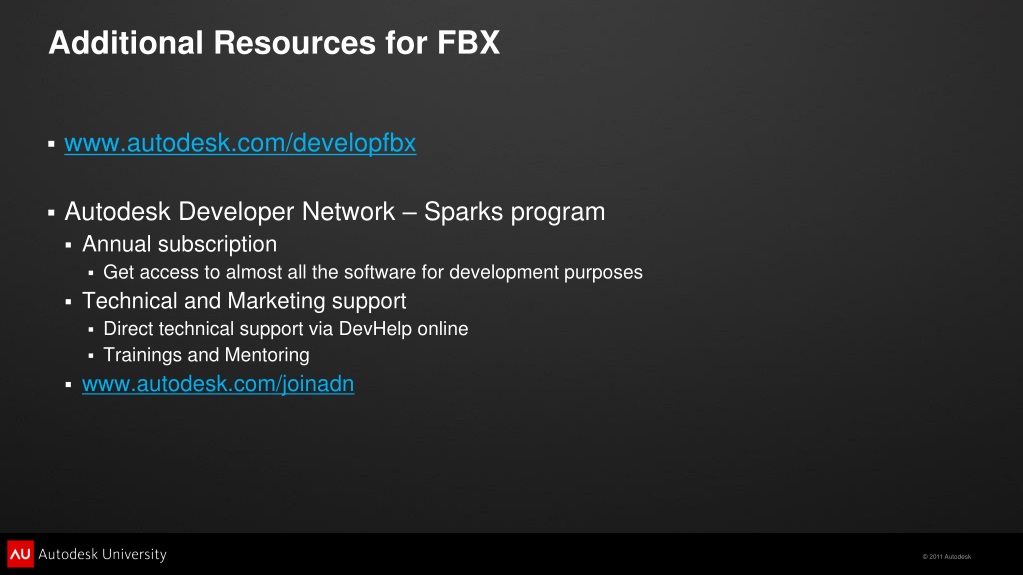Click the bullet marker before developfbx link

pos(51,144)
